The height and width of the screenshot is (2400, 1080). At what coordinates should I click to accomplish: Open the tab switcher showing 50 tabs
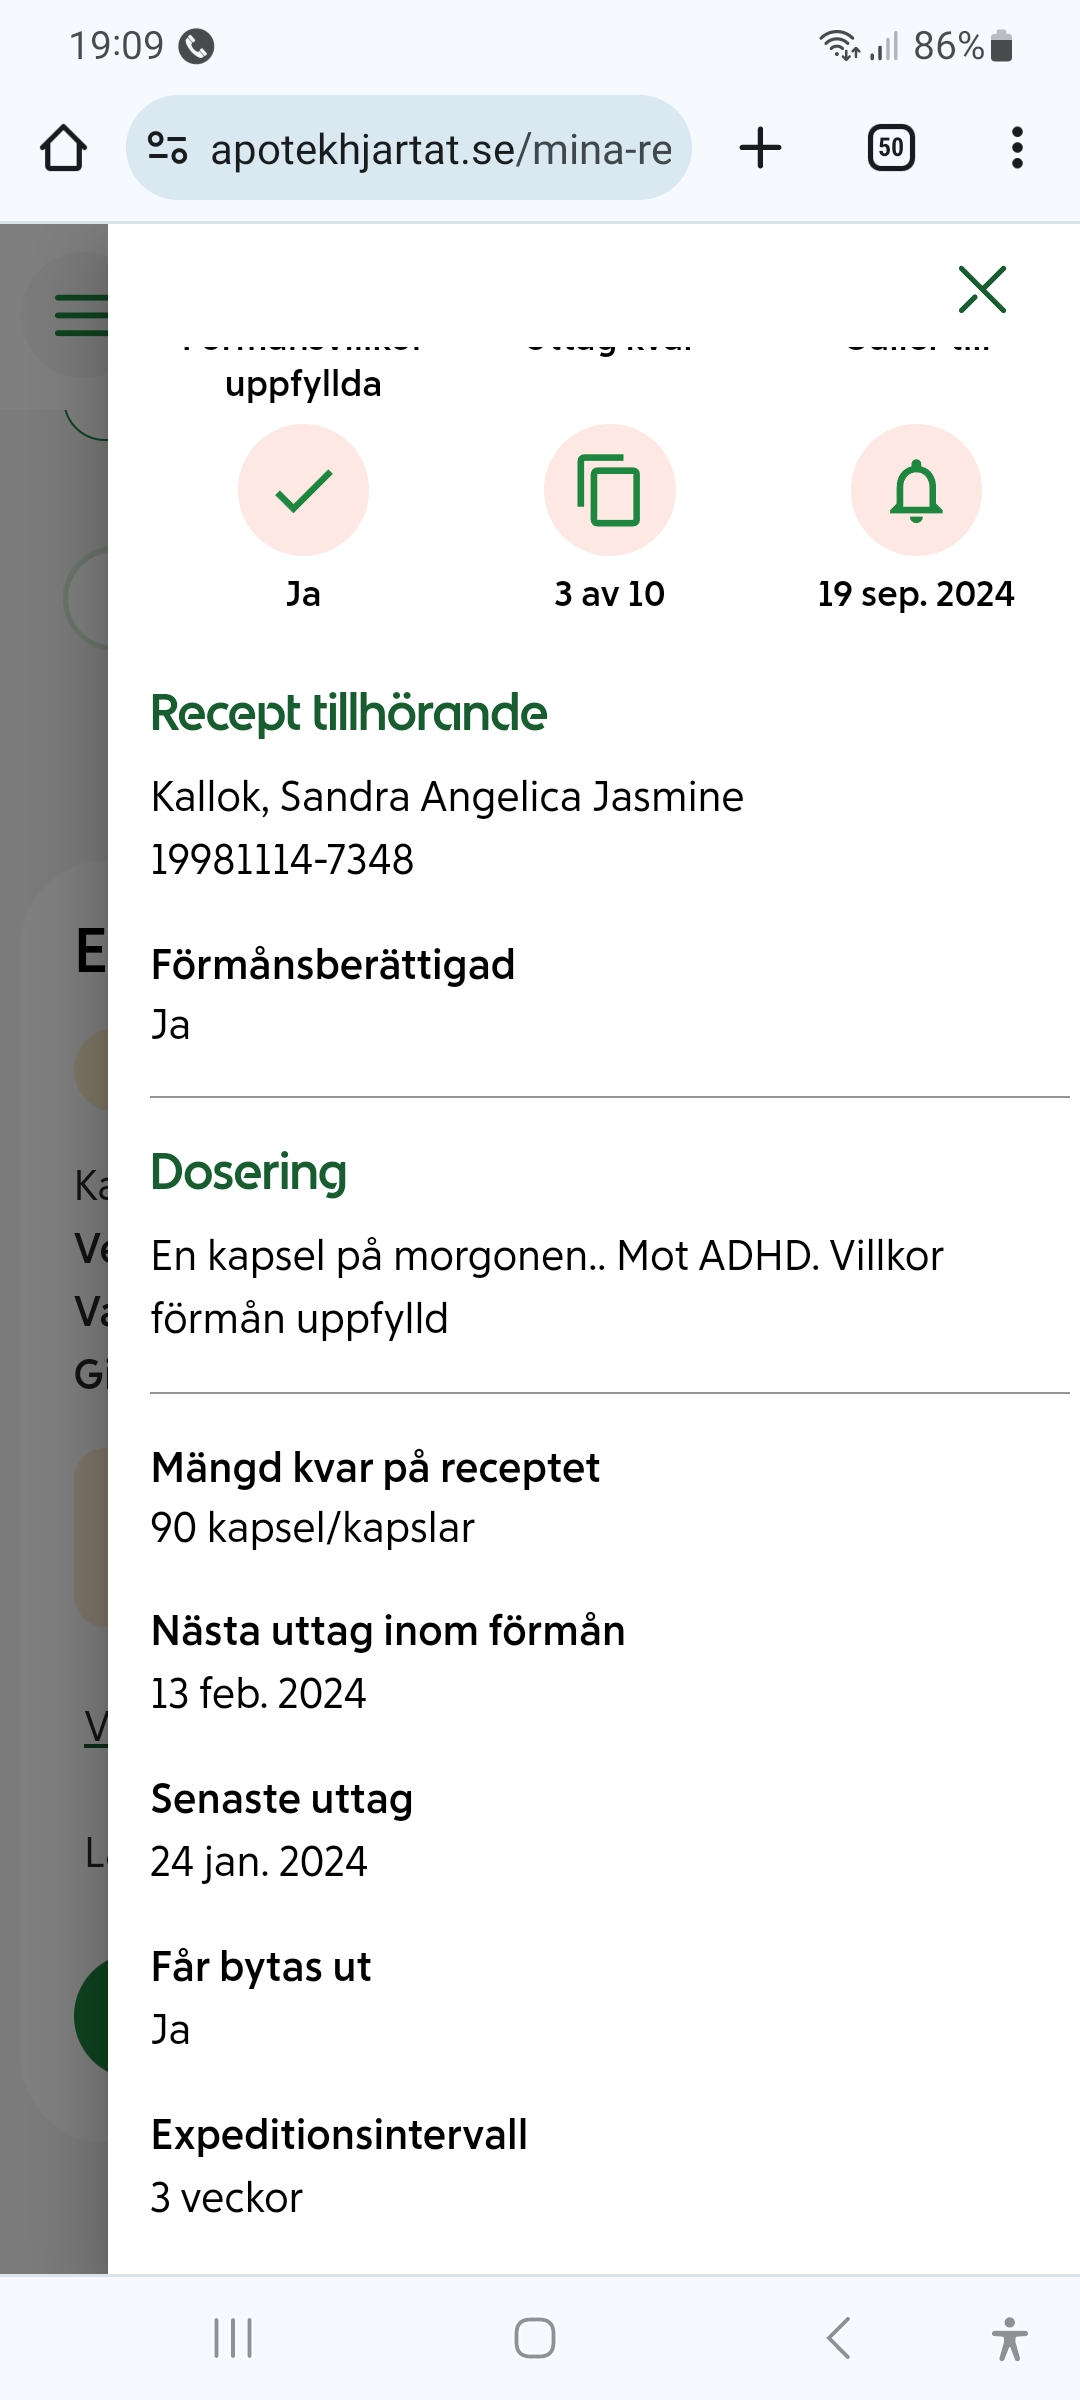point(890,148)
